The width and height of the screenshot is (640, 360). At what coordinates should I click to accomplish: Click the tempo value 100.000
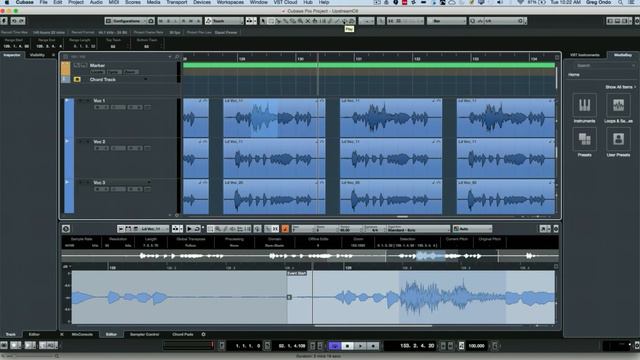click(x=476, y=346)
